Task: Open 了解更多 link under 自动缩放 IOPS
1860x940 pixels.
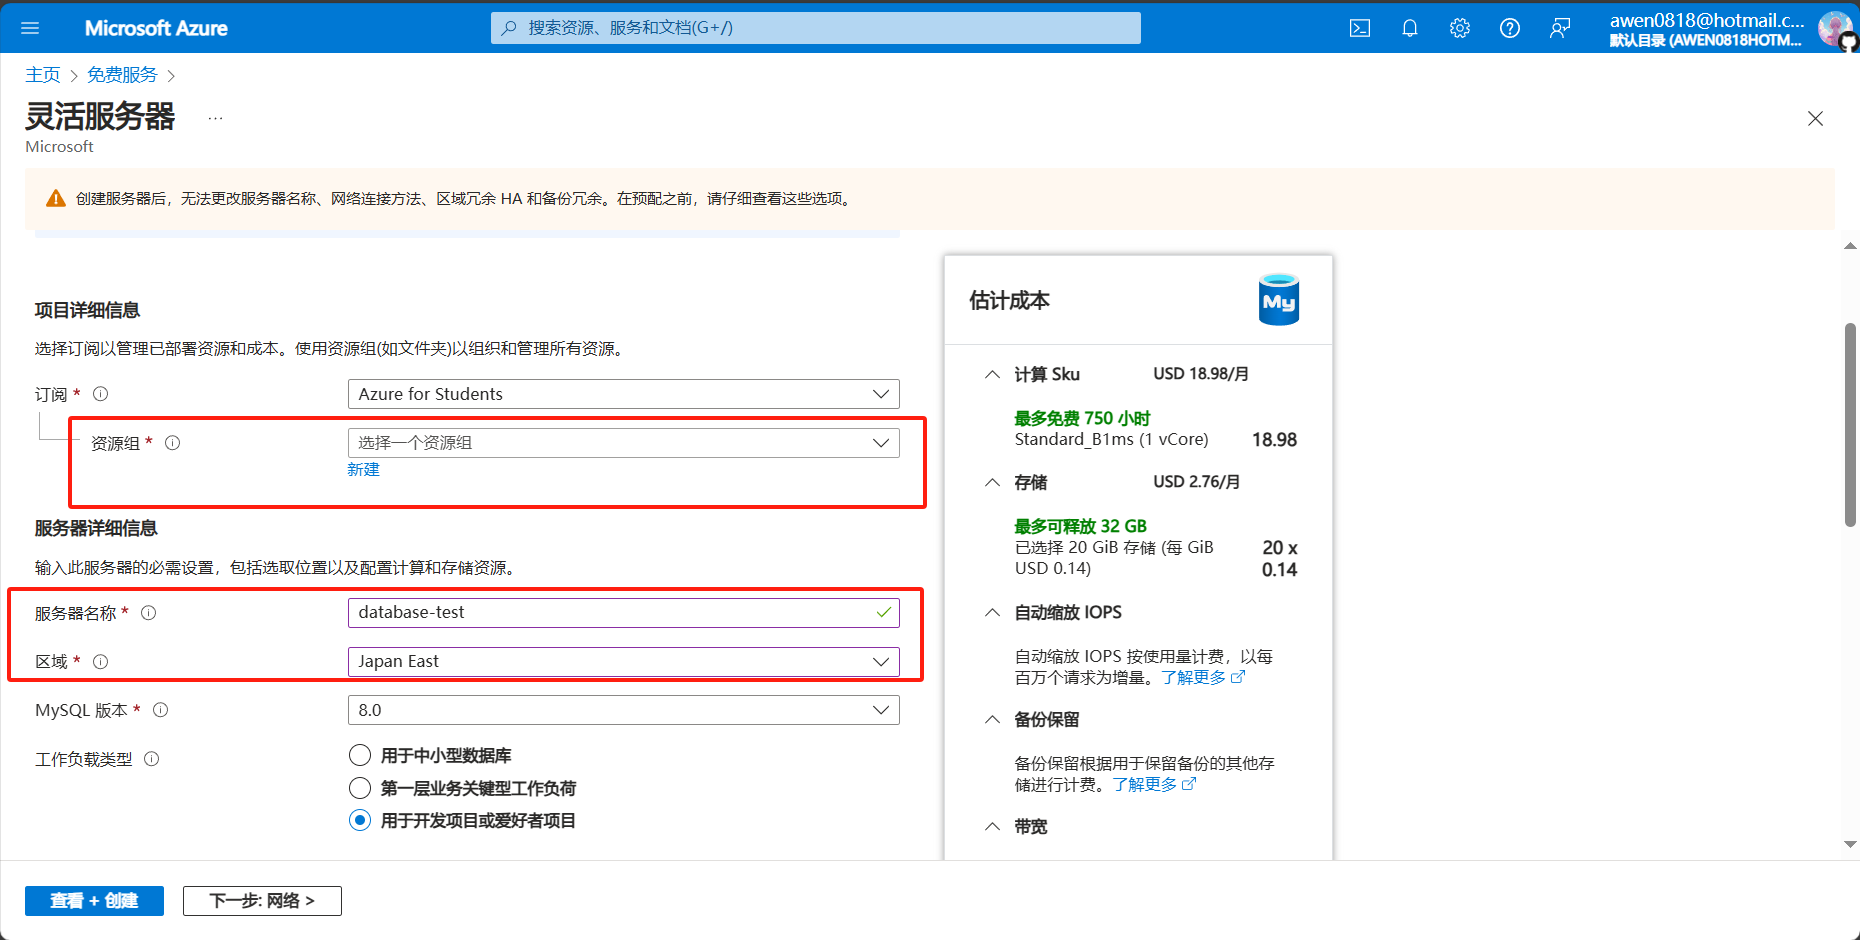Action: coord(1203,677)
